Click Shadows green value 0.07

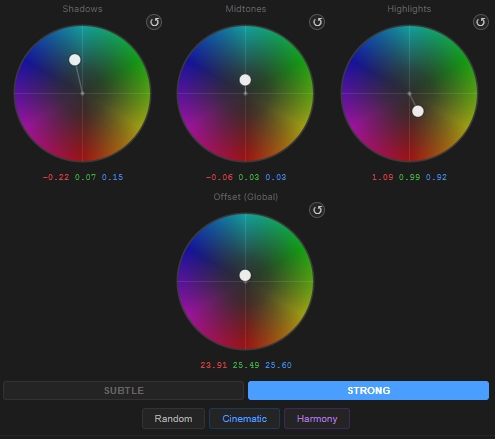tap(85, 177)
